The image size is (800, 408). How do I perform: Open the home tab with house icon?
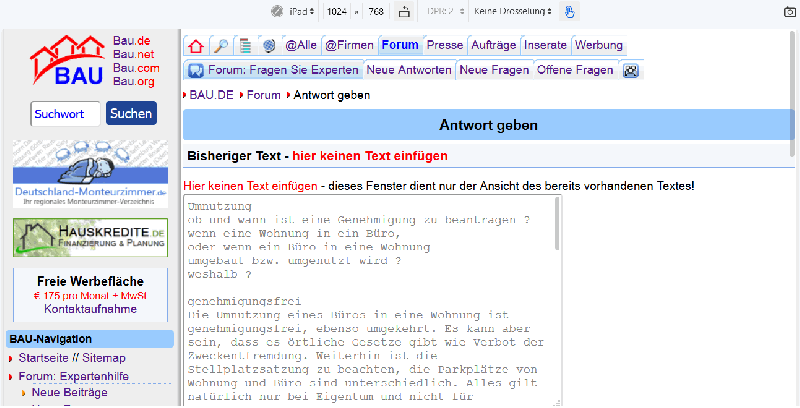pos(196,46)
